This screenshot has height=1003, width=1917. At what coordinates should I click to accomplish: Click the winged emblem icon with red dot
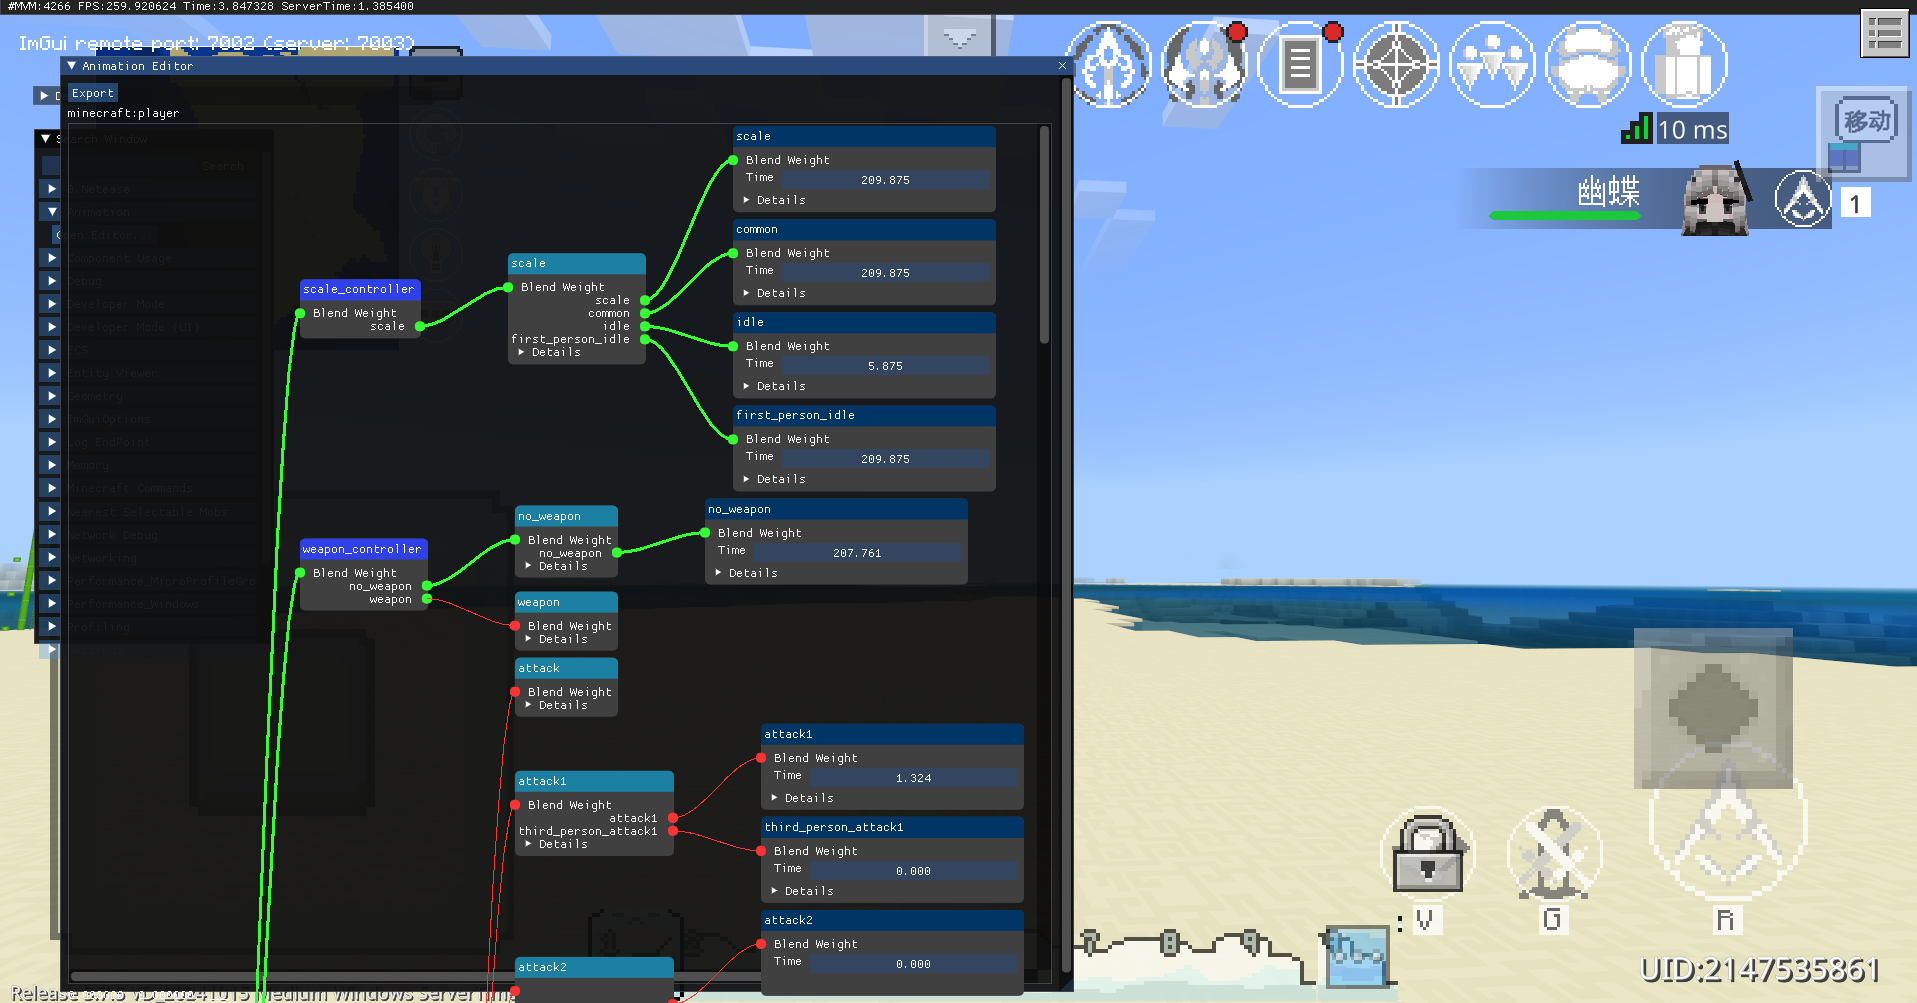[1205, 66]
